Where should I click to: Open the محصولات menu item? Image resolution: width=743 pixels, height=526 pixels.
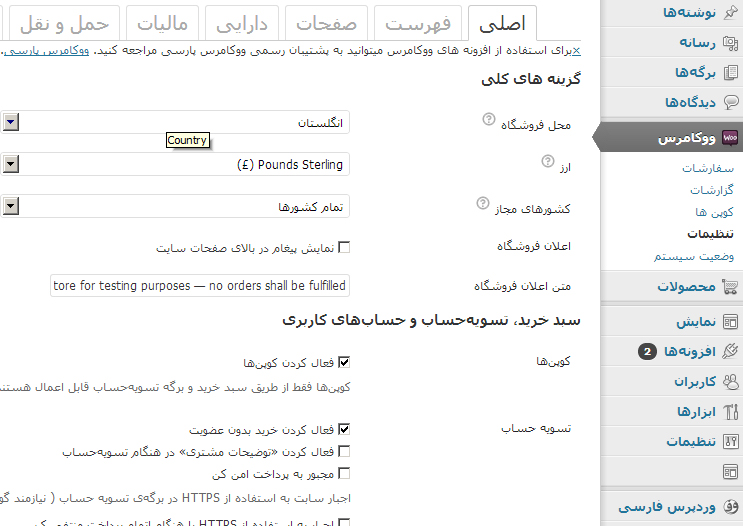click(686, 287)
